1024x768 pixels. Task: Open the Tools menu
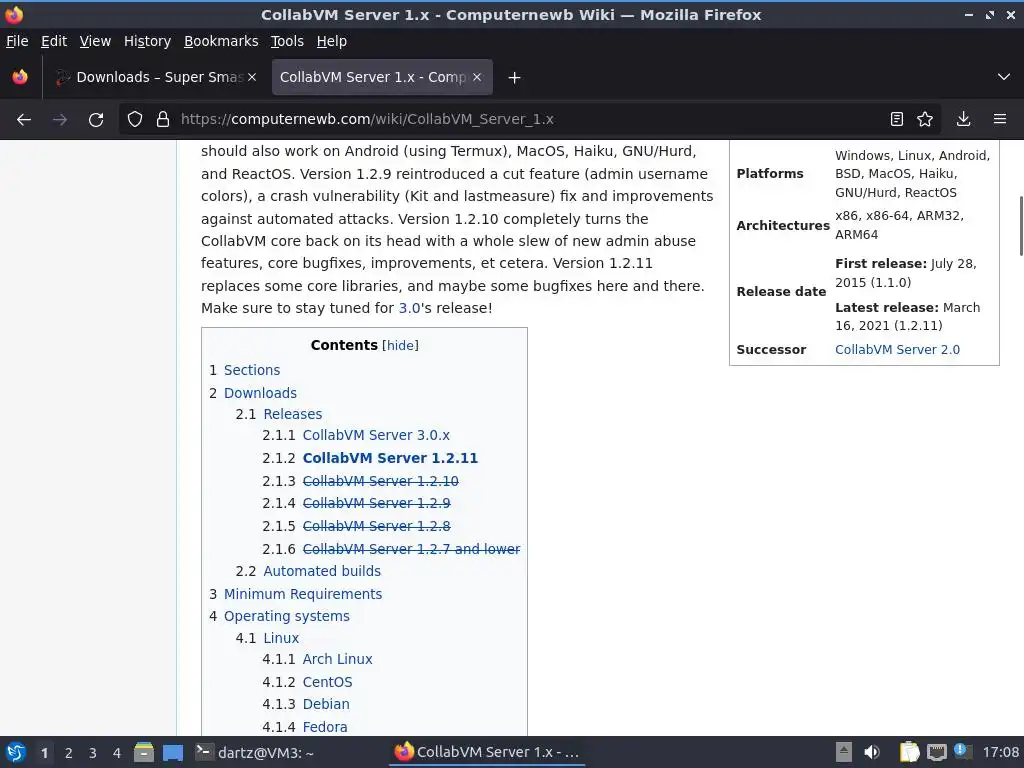(287, 41)
